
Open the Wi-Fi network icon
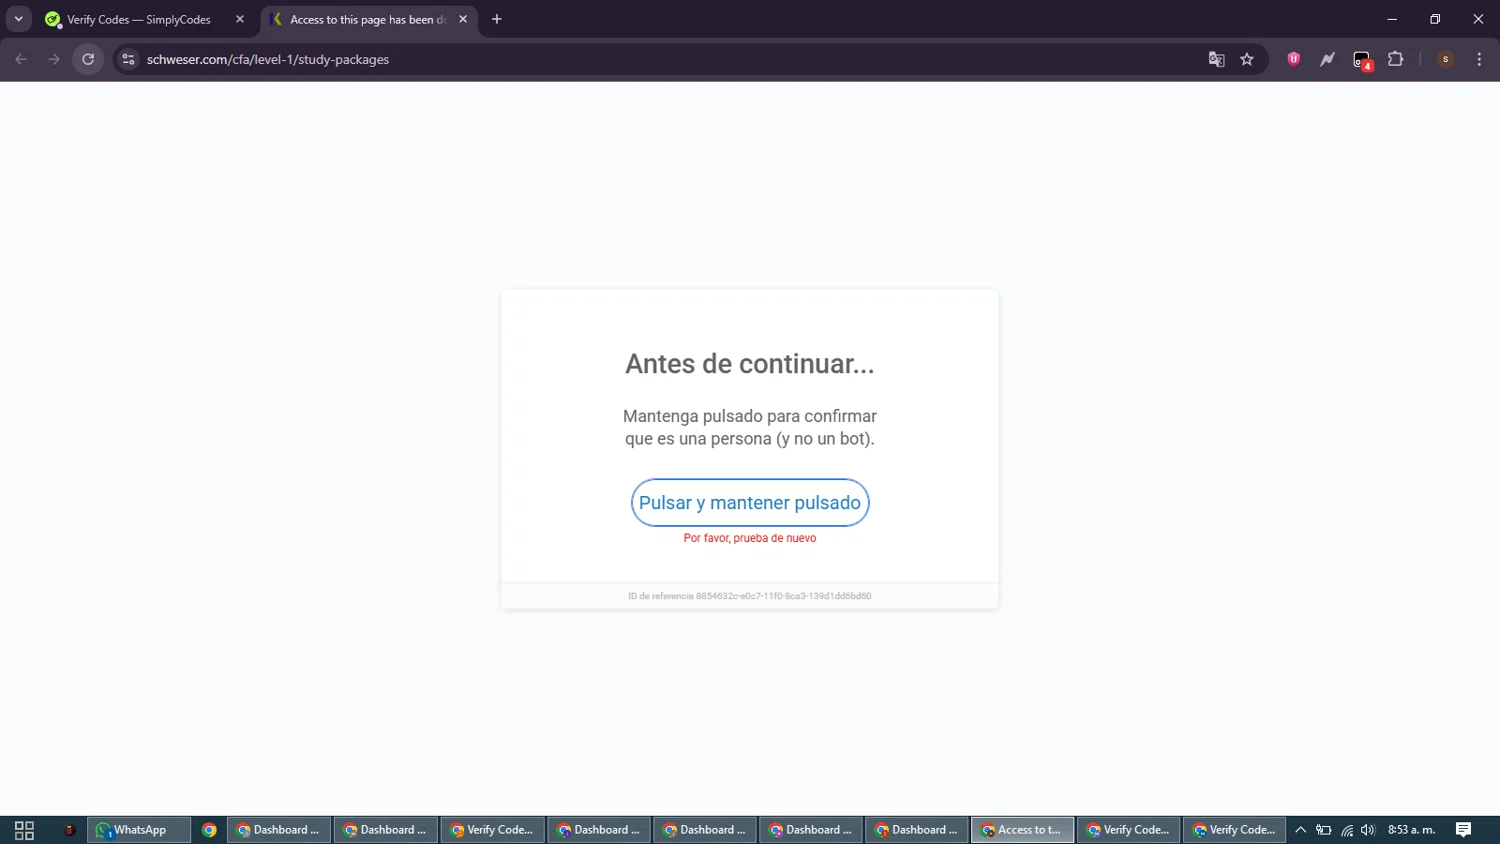1347,830
